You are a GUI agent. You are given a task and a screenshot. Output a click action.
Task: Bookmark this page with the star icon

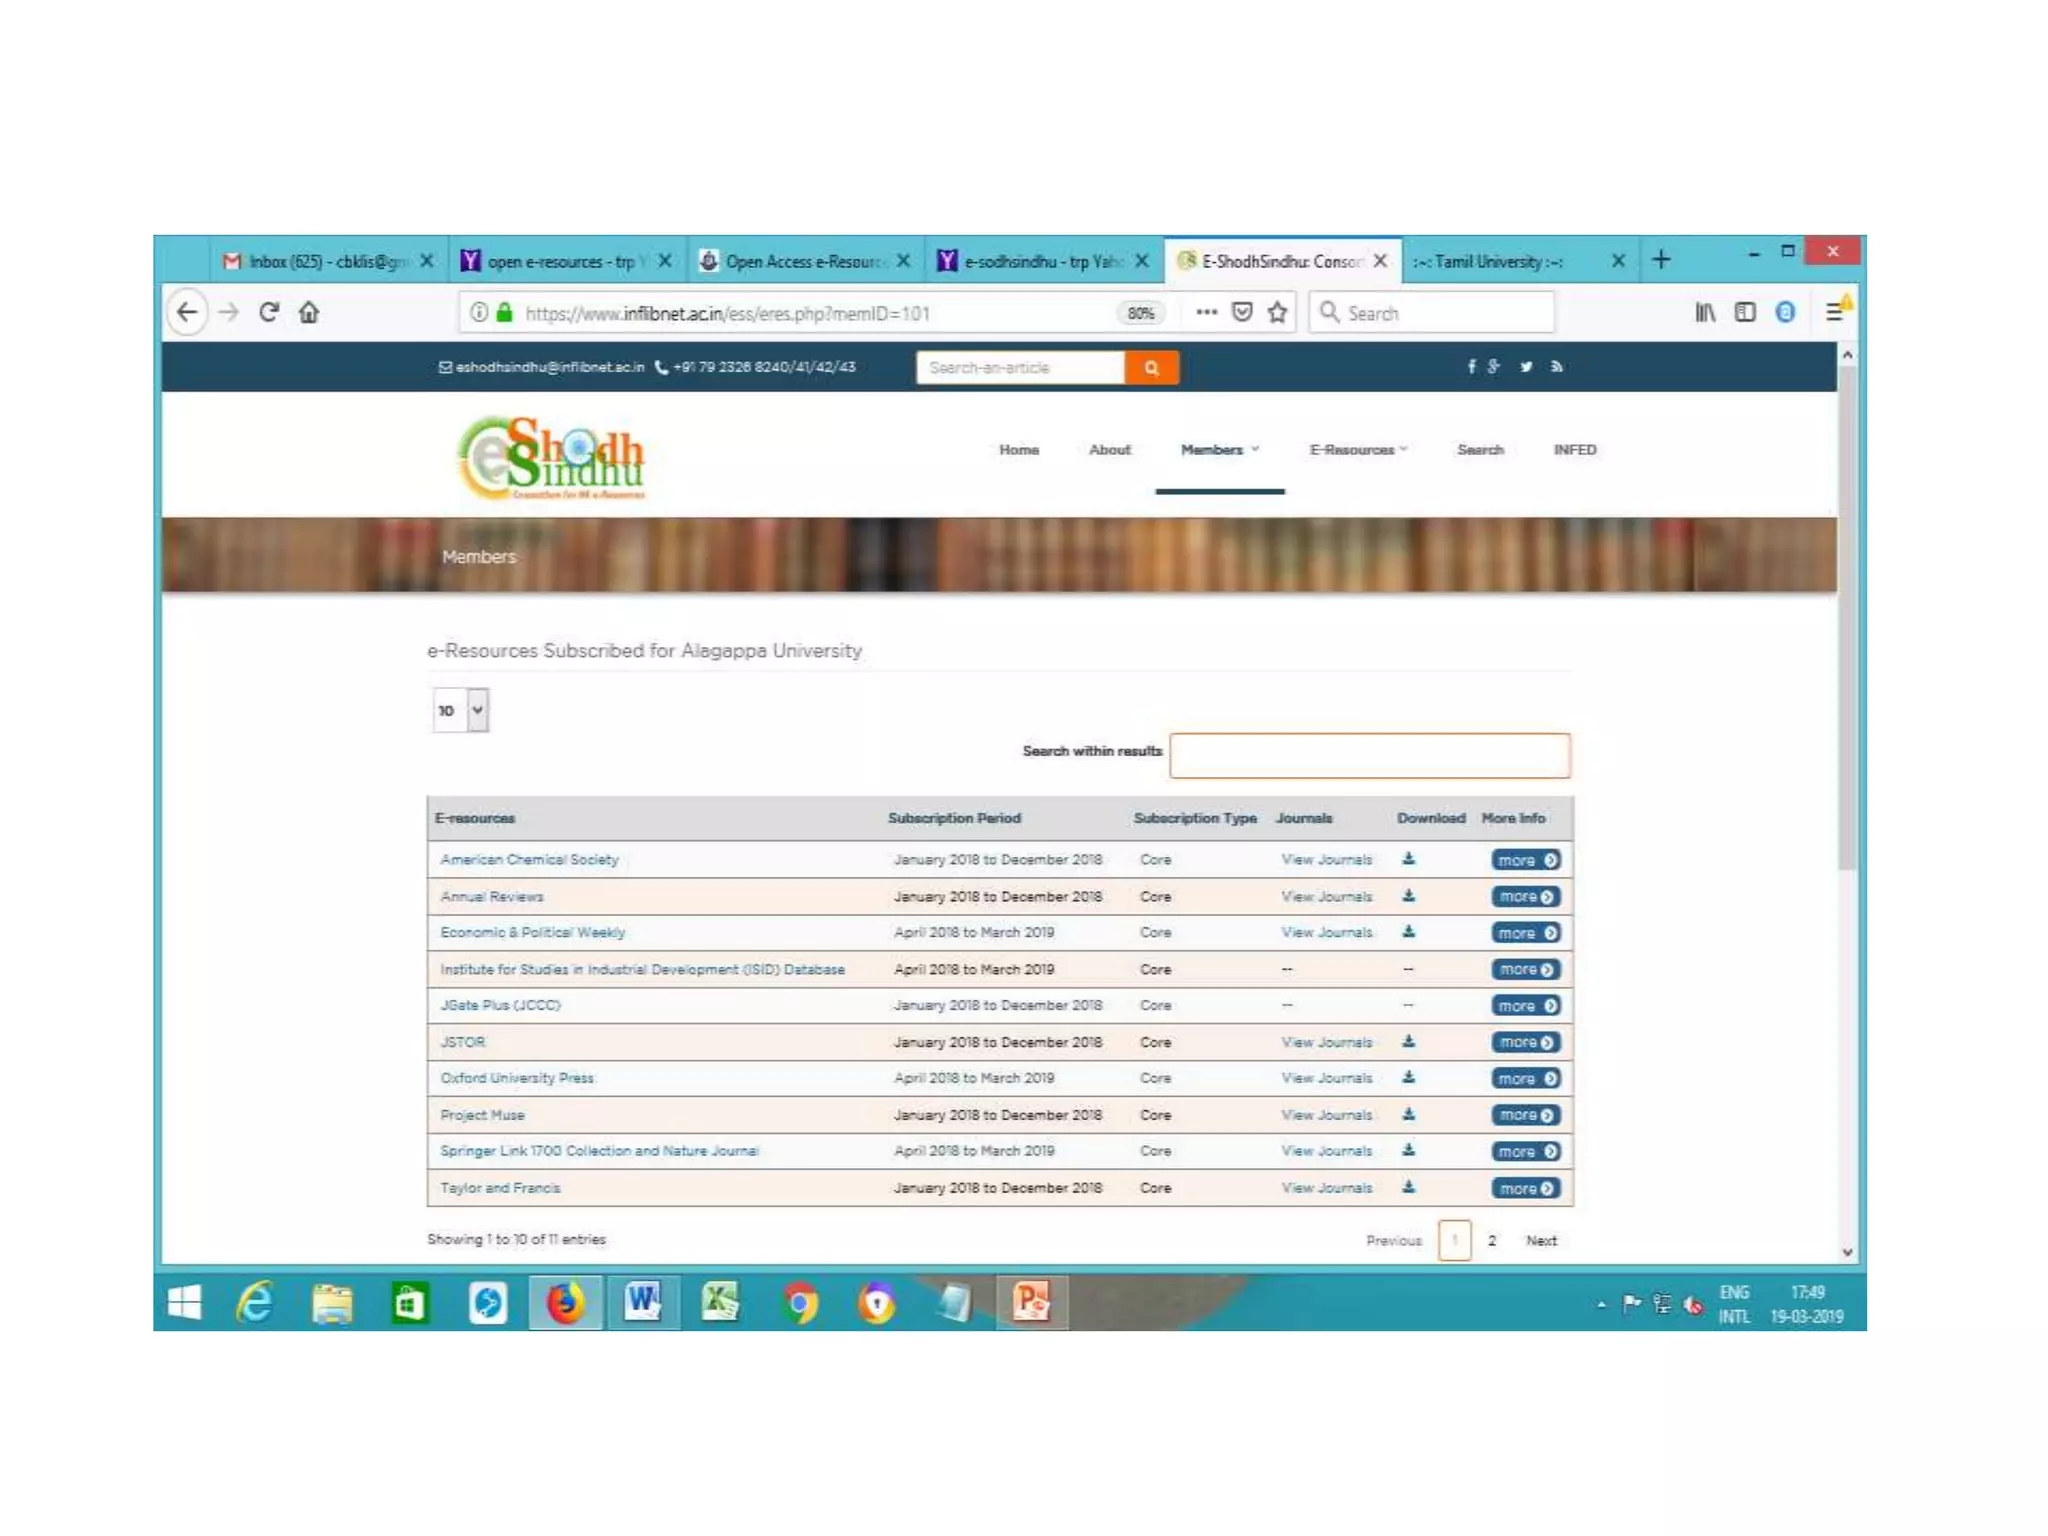(1277, 313)
